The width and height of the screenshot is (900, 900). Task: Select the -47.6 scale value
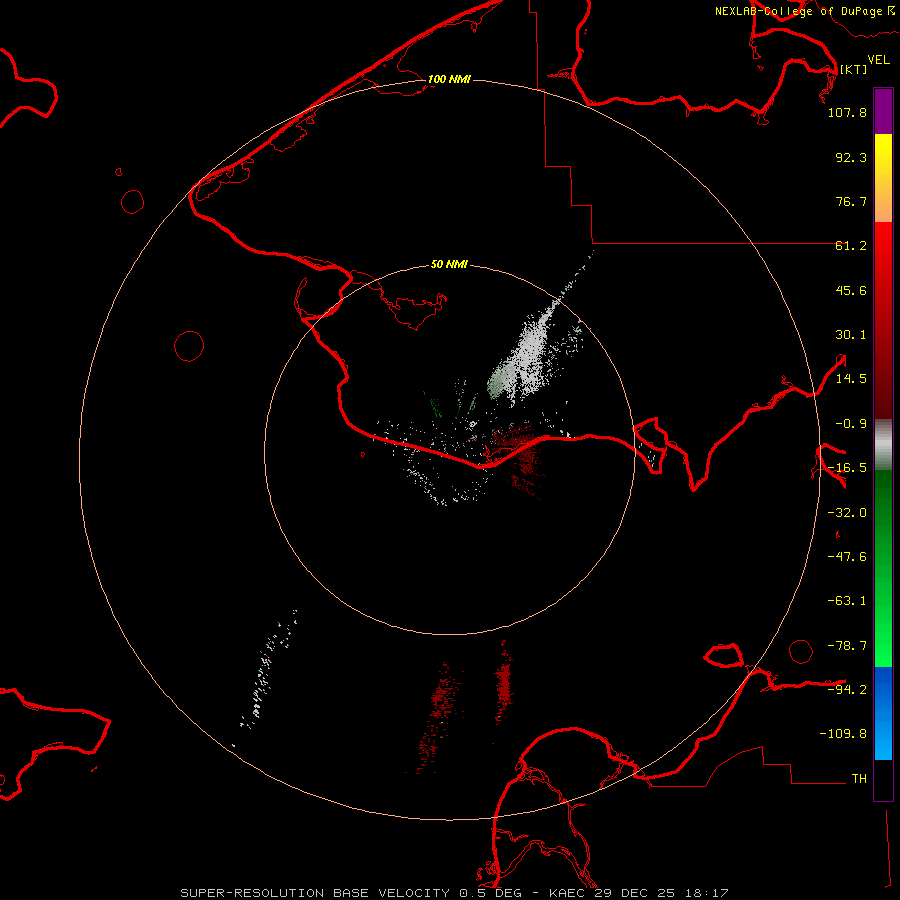point(847,557)
